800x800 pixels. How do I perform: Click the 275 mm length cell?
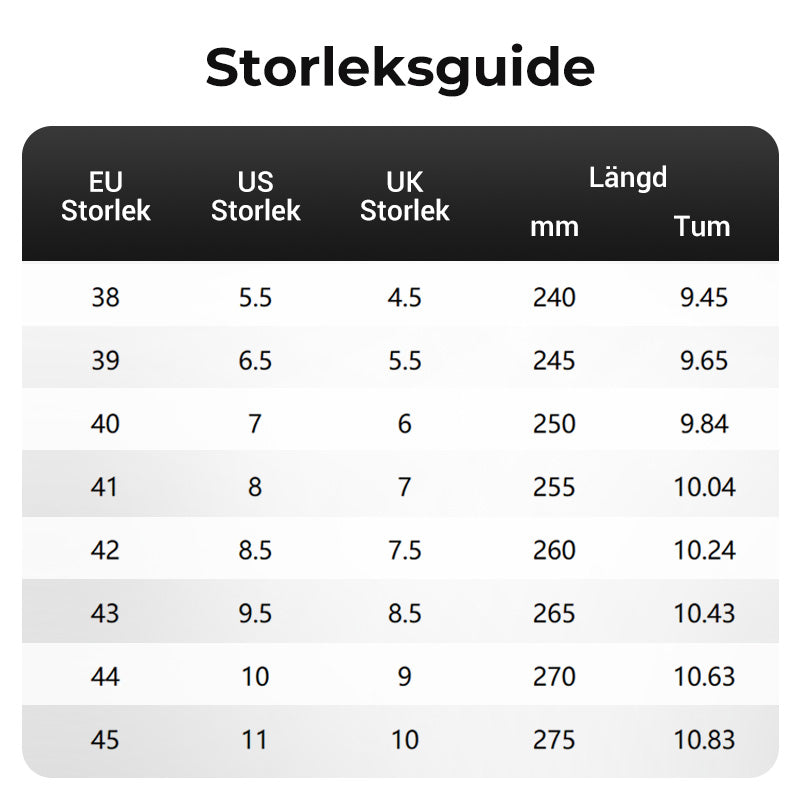tap(554, 740)
